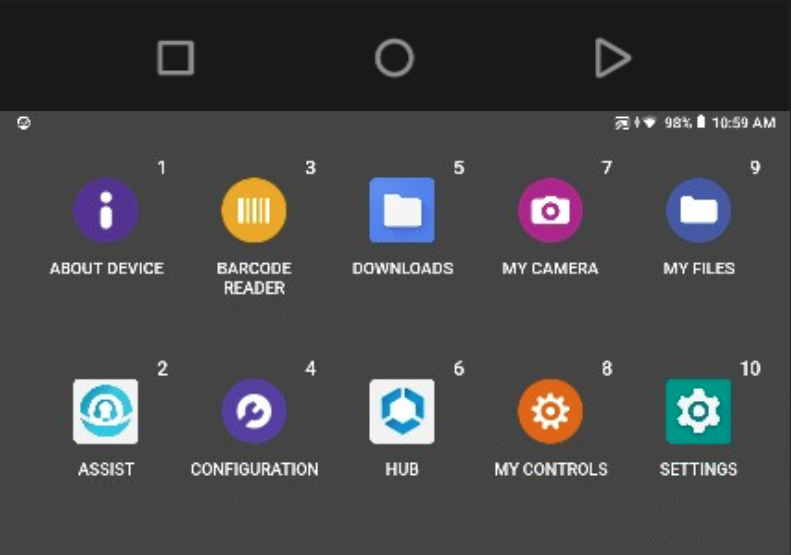Viewport: 791px width, 555px height.
Task: Open the Downloads folder icon
Action: click(x=402, y=210)
